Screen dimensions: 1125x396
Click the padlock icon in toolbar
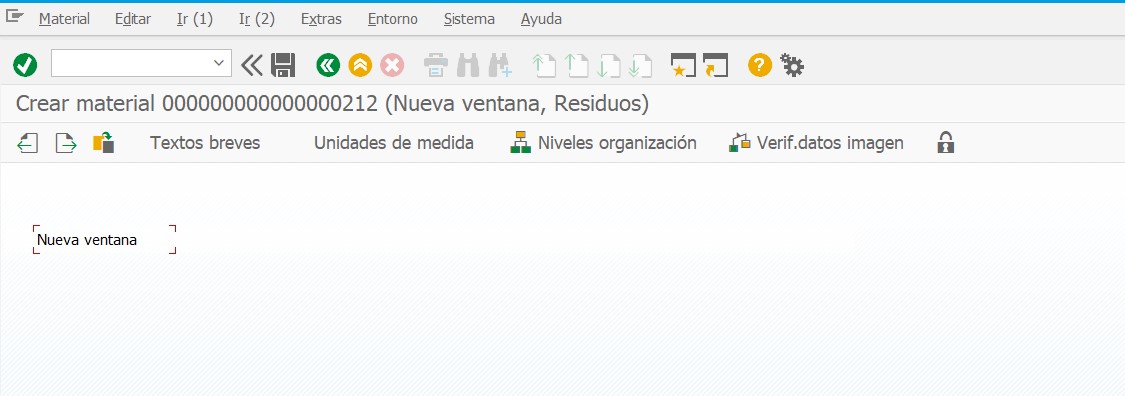pyautogui.click(x=946, y=143)
